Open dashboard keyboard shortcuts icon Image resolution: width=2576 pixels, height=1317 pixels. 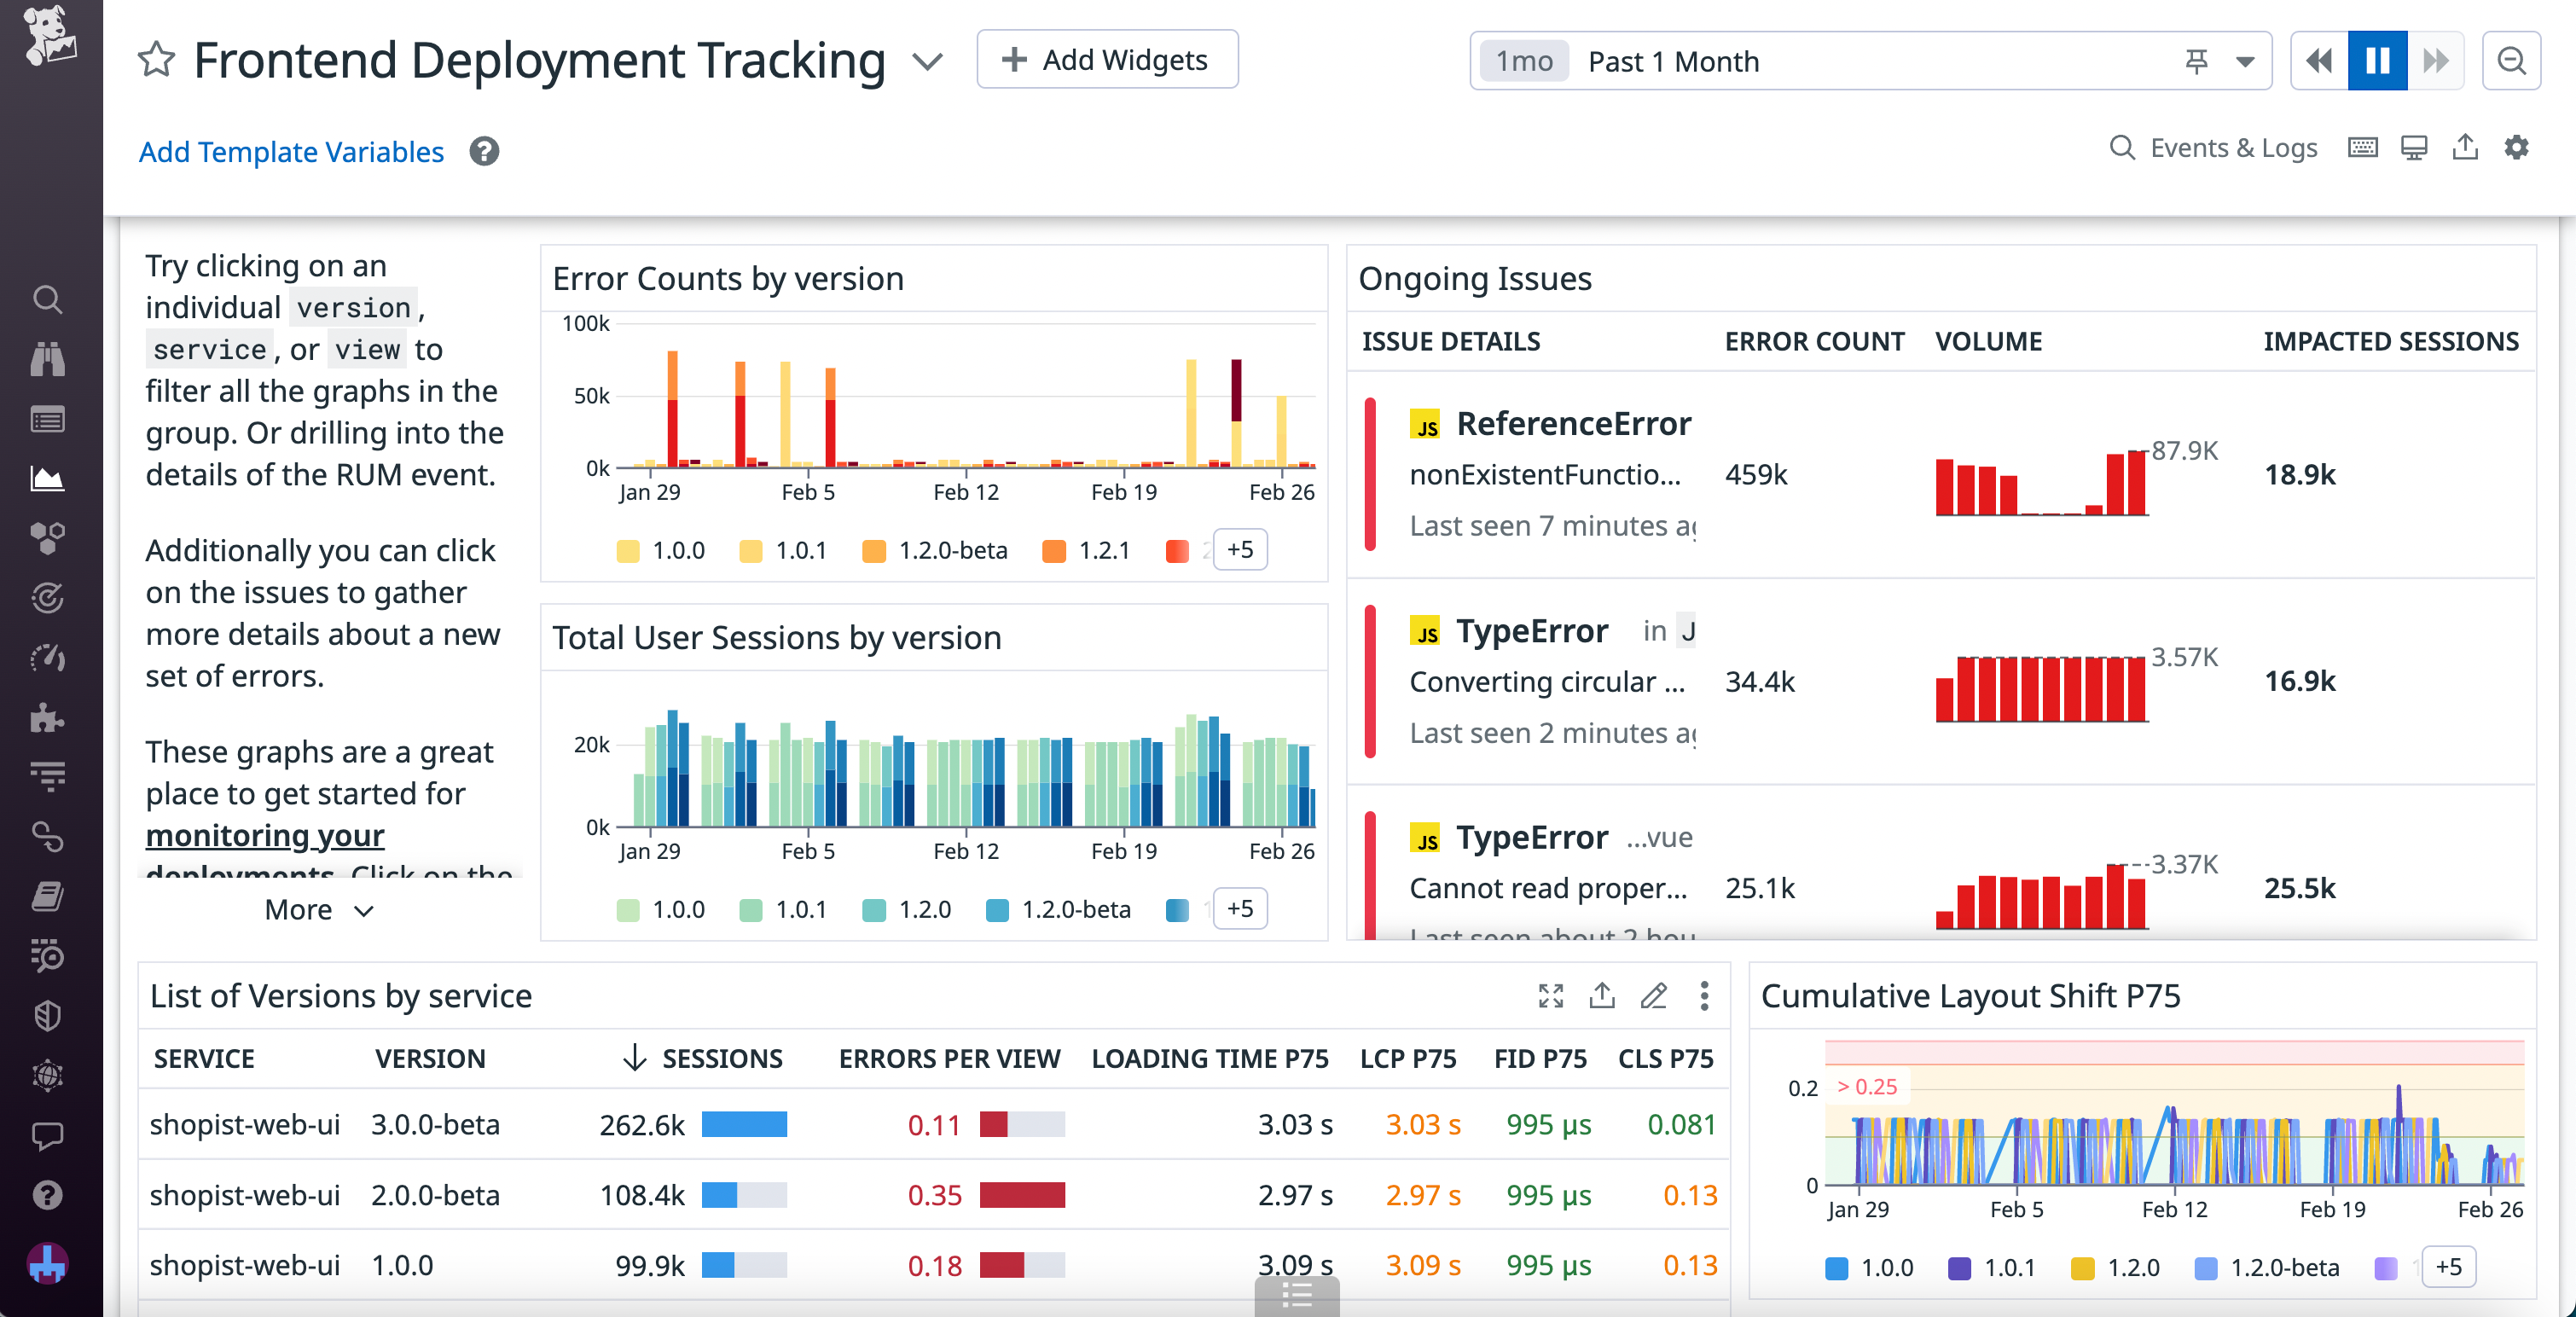tap(2362, 147)
